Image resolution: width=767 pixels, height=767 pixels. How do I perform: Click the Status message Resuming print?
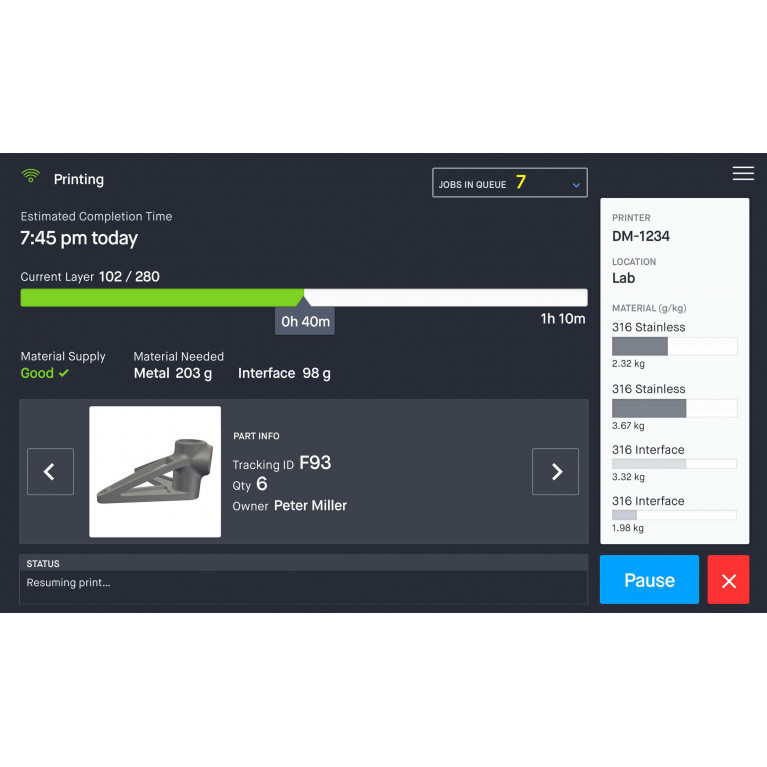tap(68, 583)
